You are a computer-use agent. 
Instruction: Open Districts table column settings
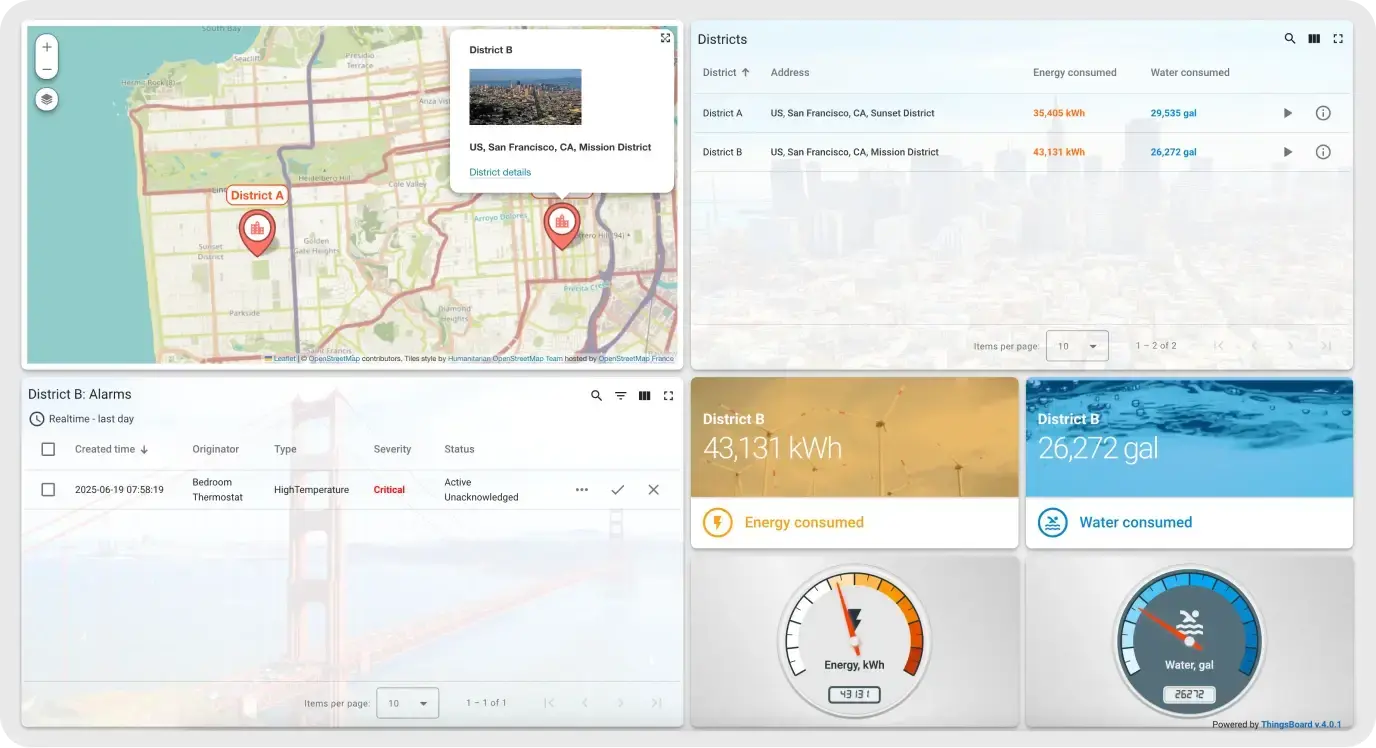[1314, 39]
